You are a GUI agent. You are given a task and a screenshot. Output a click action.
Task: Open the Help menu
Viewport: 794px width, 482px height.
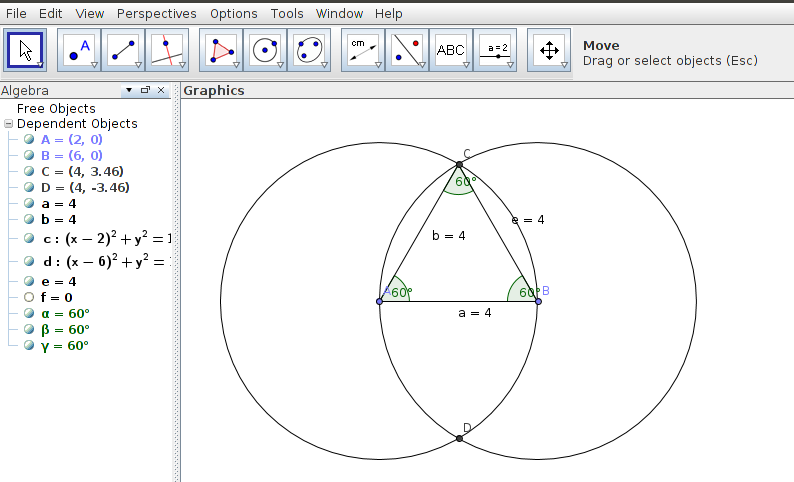(x=388, y=14)
